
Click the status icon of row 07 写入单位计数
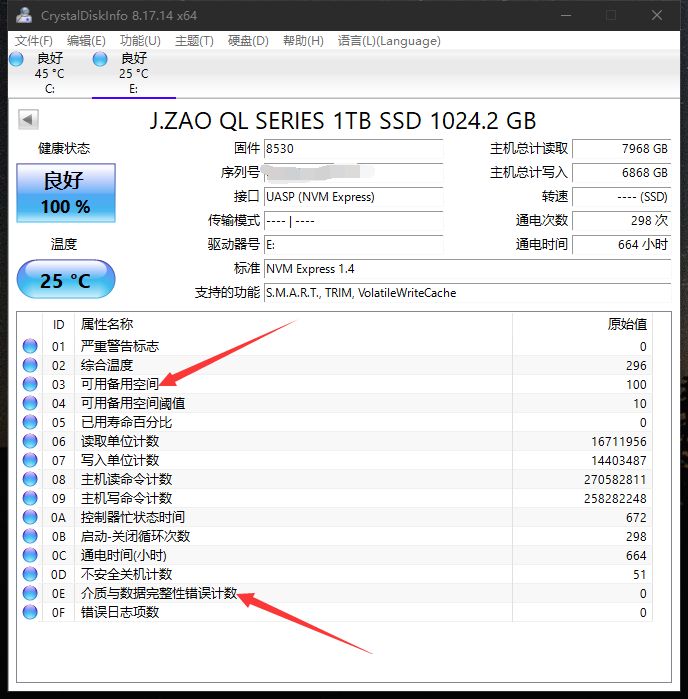point(30,460)
